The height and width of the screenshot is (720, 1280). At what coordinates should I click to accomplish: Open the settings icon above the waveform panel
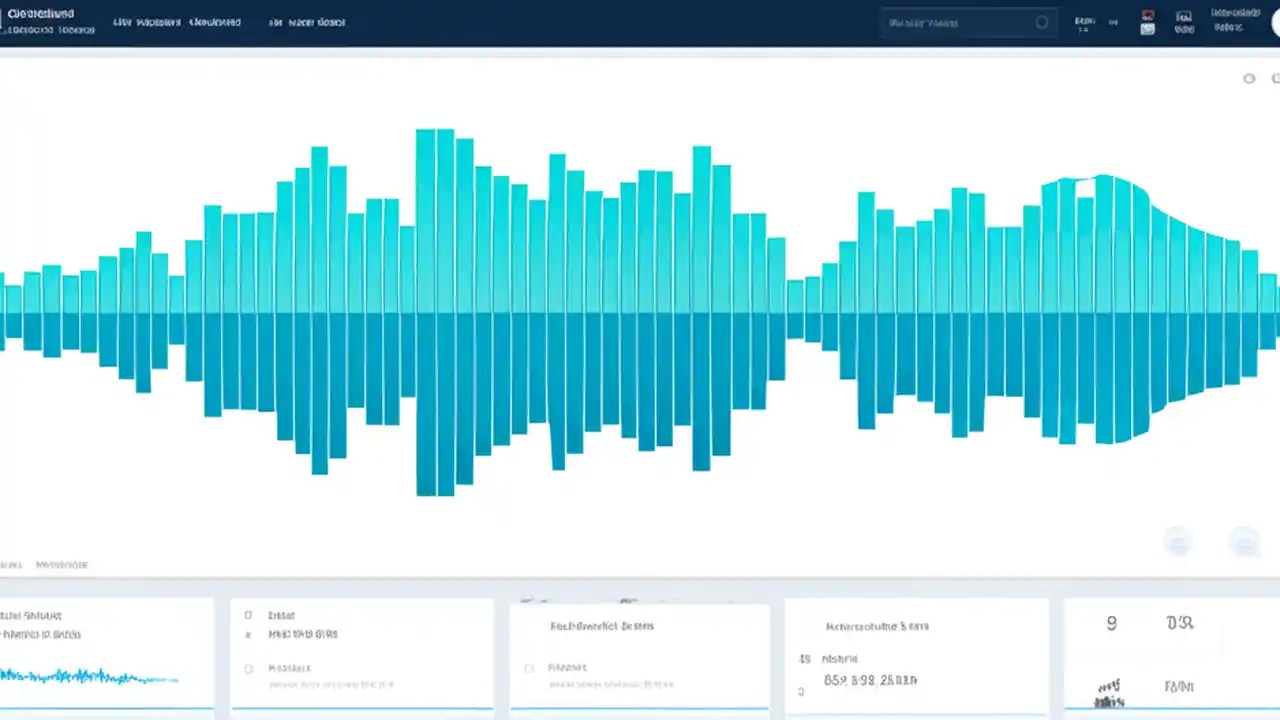(x=1249, y=78)
